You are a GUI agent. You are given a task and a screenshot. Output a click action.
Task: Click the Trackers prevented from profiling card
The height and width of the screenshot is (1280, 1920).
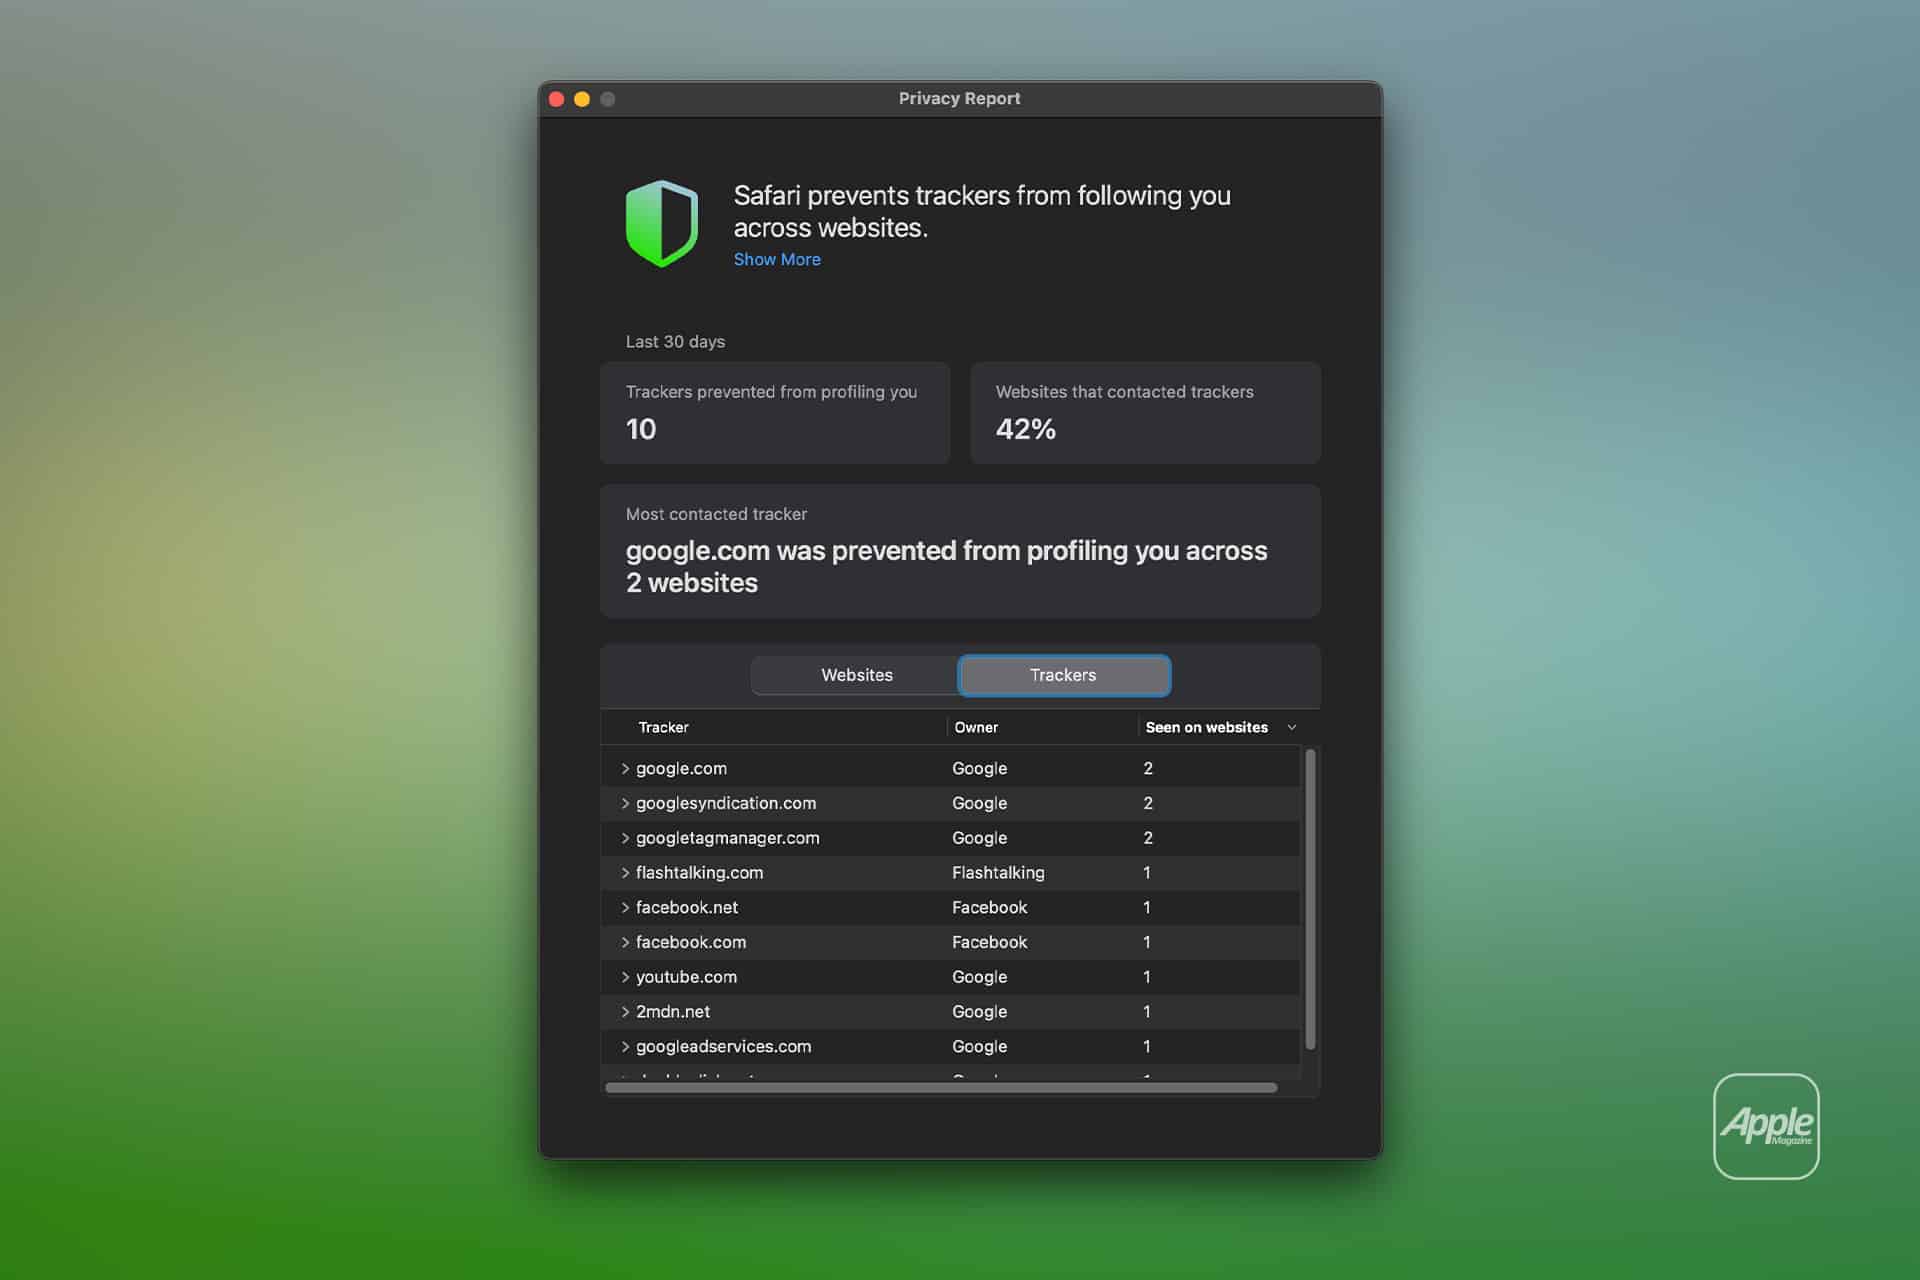coord(775,413)
